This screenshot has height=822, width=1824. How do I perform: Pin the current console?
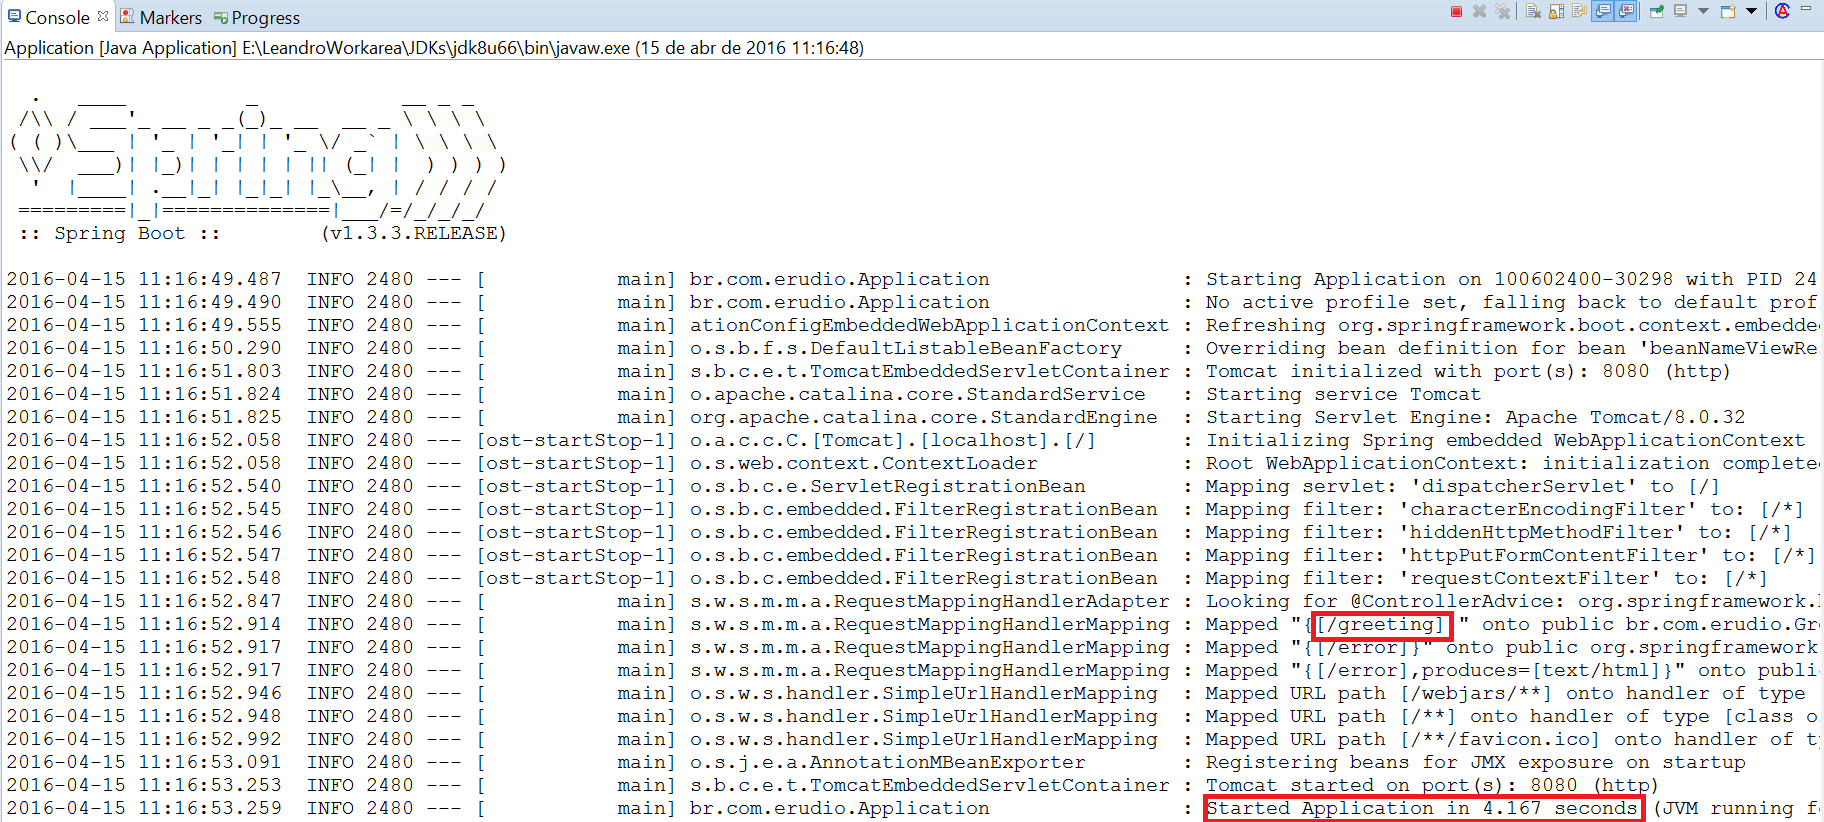pyautogui.click(x=1657, y=12)
